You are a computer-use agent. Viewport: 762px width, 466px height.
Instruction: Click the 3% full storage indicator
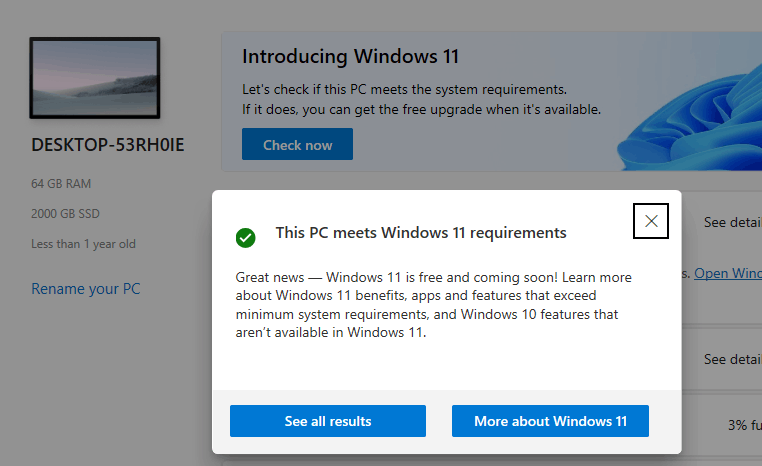pos(745,426)
